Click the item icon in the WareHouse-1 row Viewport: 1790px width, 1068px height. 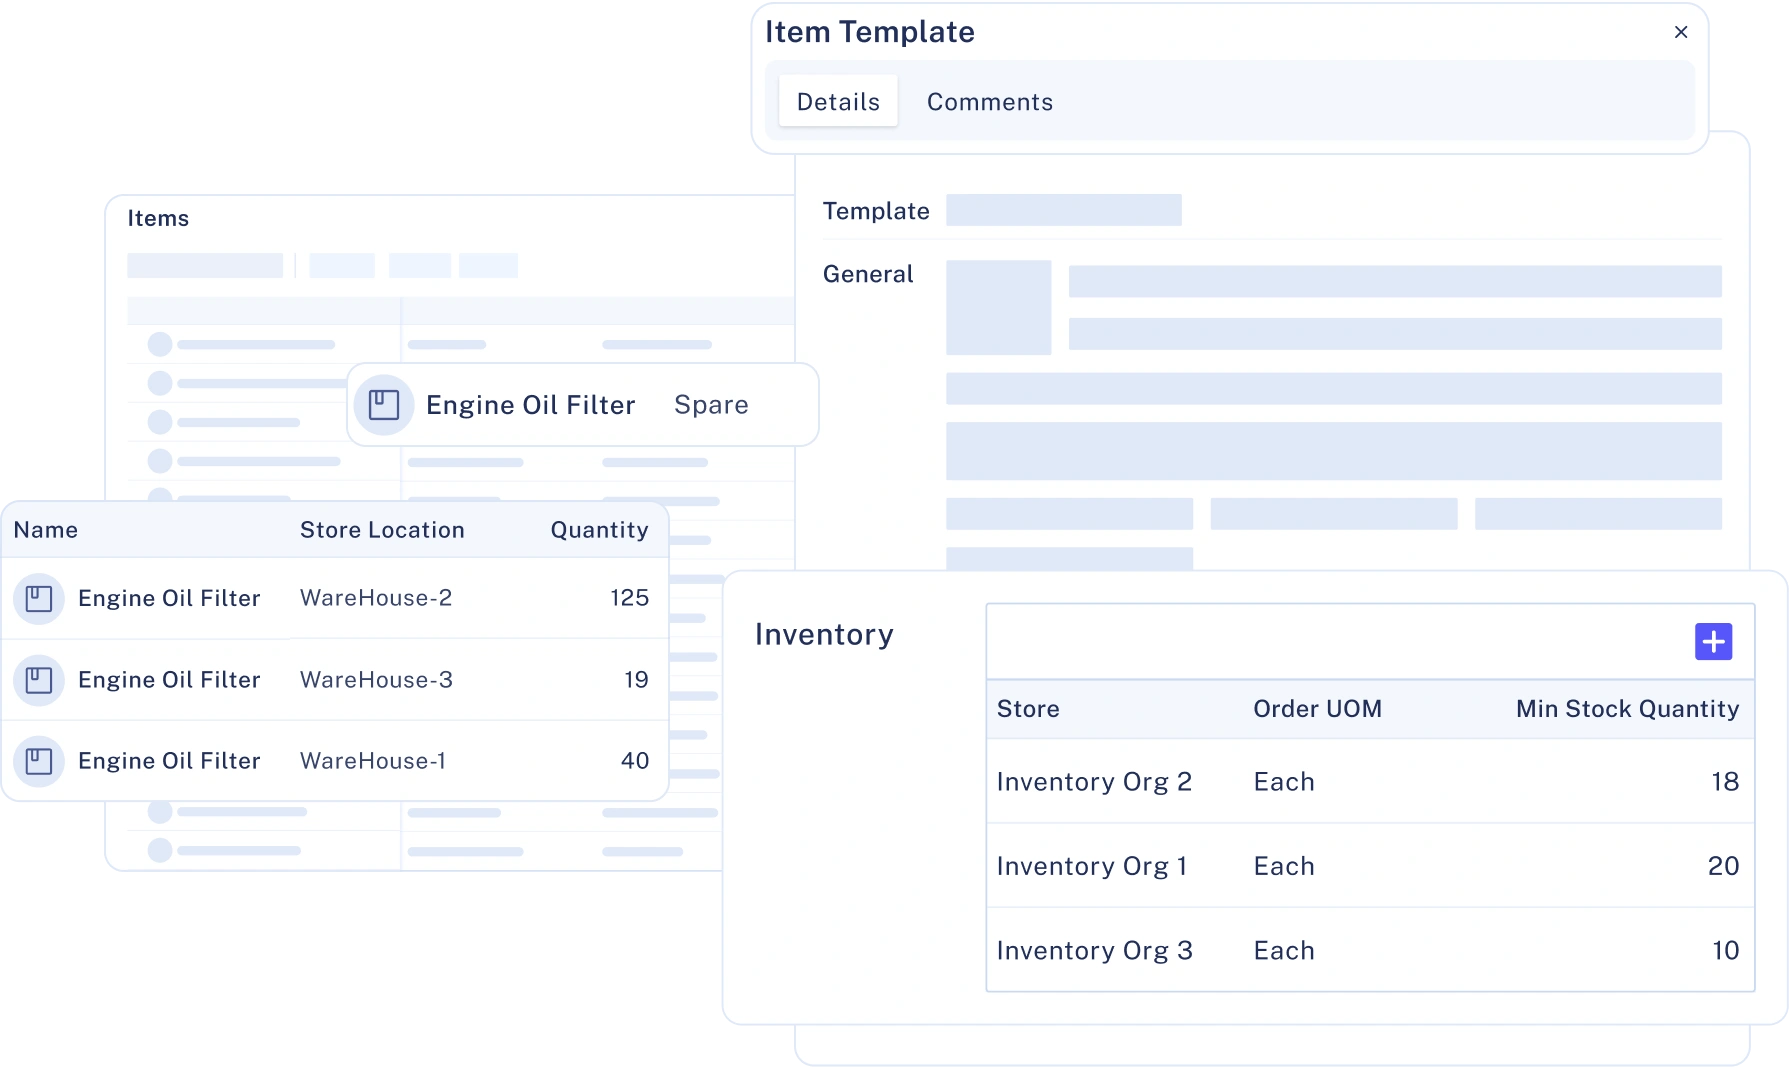coord(39,762)
